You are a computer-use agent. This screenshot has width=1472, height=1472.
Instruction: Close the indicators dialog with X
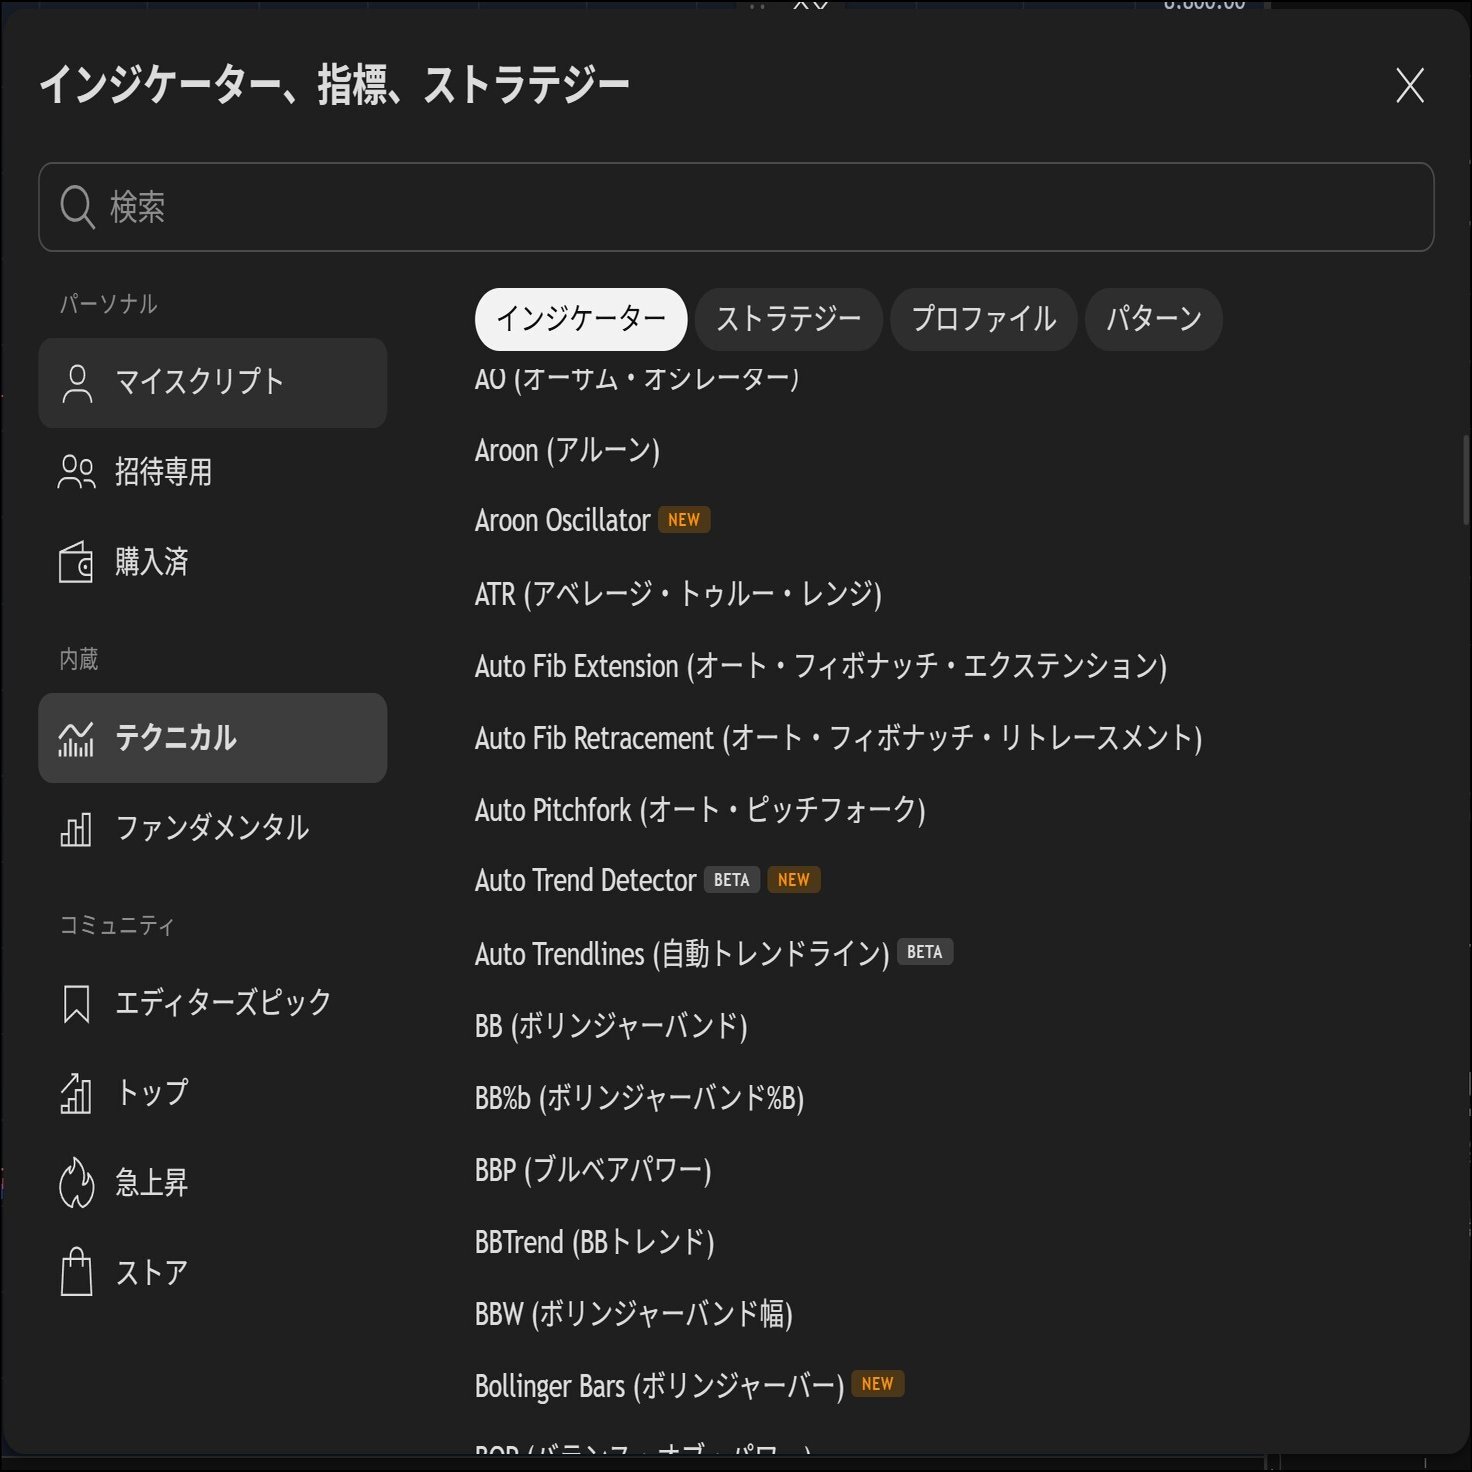1408,87
